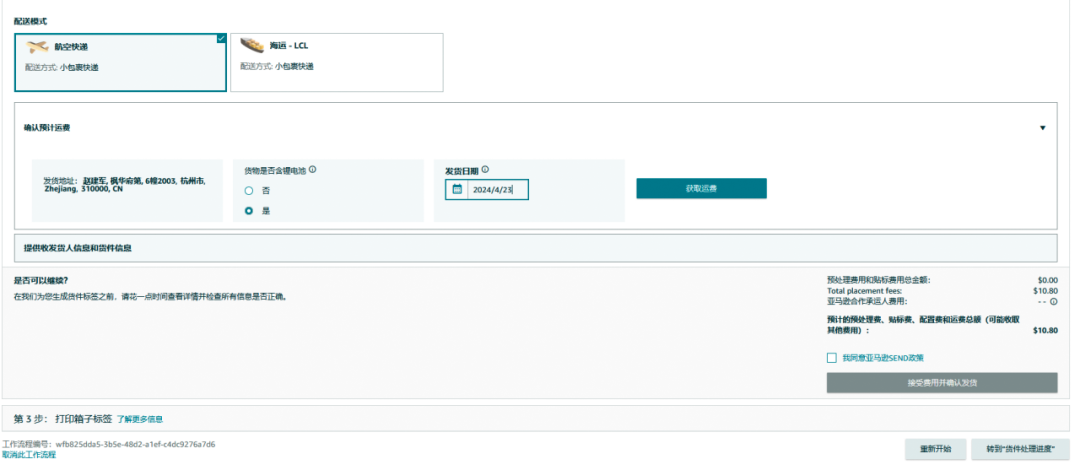Screen dimensions: 1080x470
Task: Click 接受费用并确认发货 button
Action: click(942, 382)
